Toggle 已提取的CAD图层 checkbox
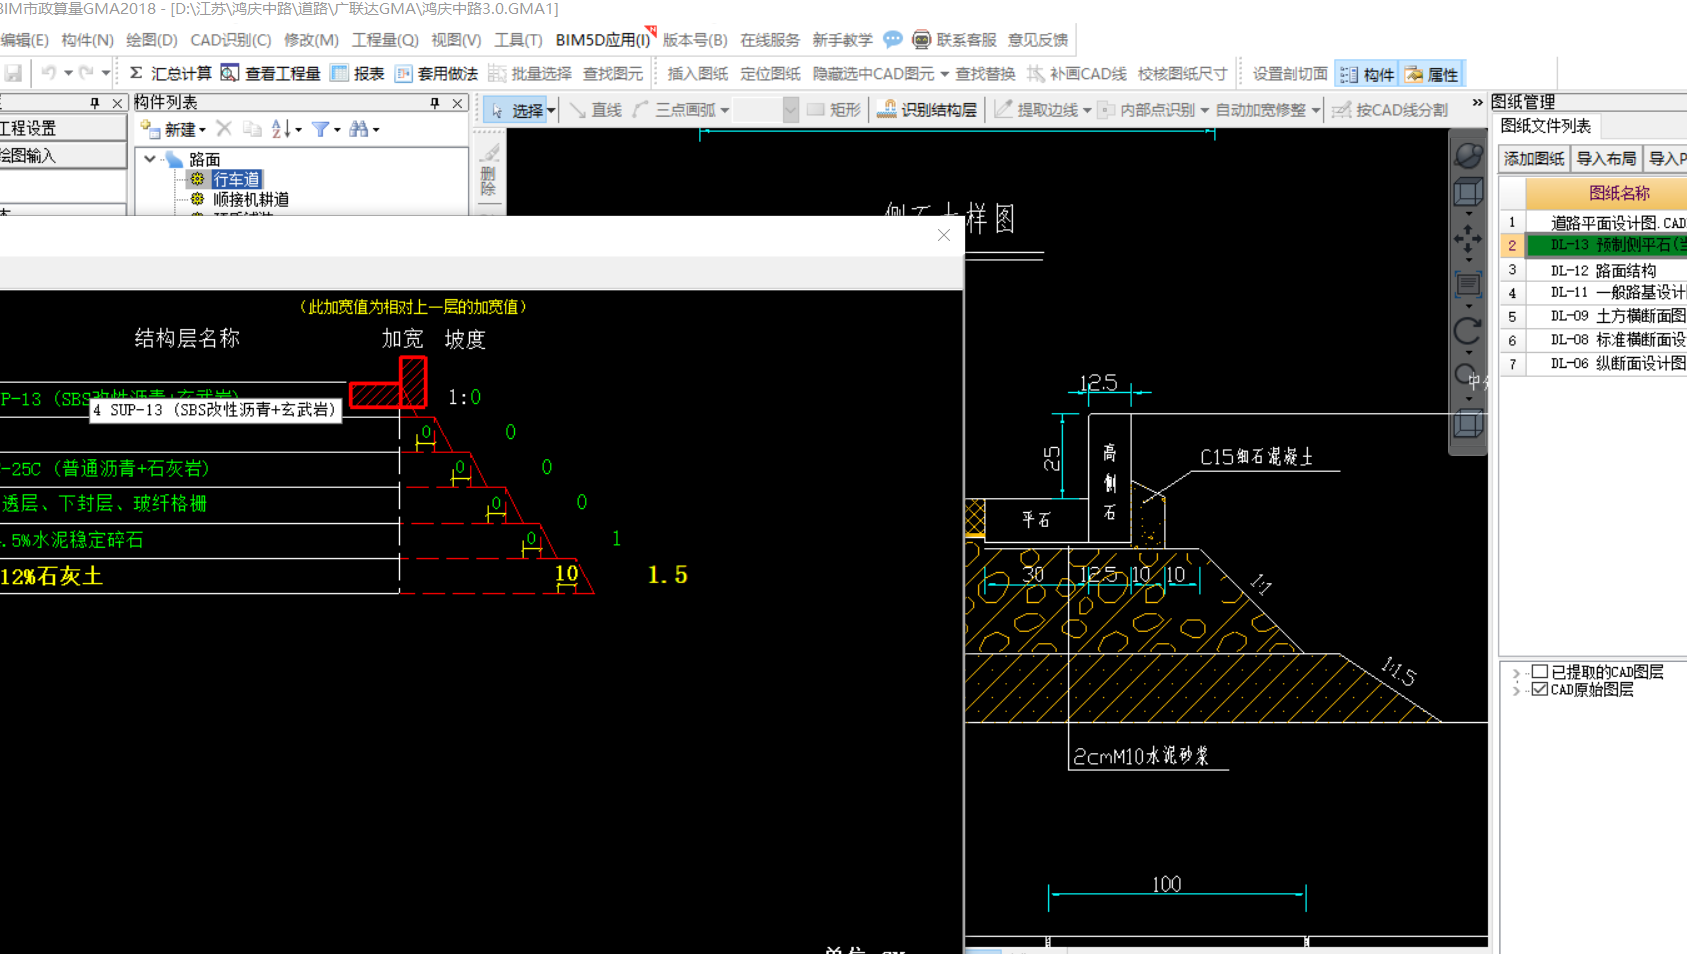Viewport: 1687px width, 954px height. click(1540, 672)
